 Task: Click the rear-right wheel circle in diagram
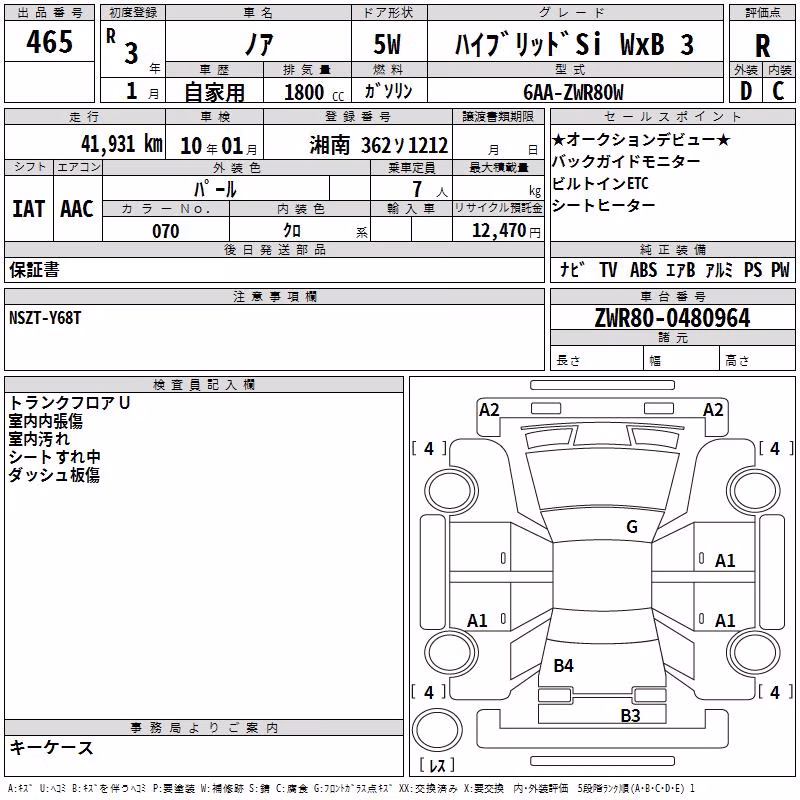[x=753, y=652]
